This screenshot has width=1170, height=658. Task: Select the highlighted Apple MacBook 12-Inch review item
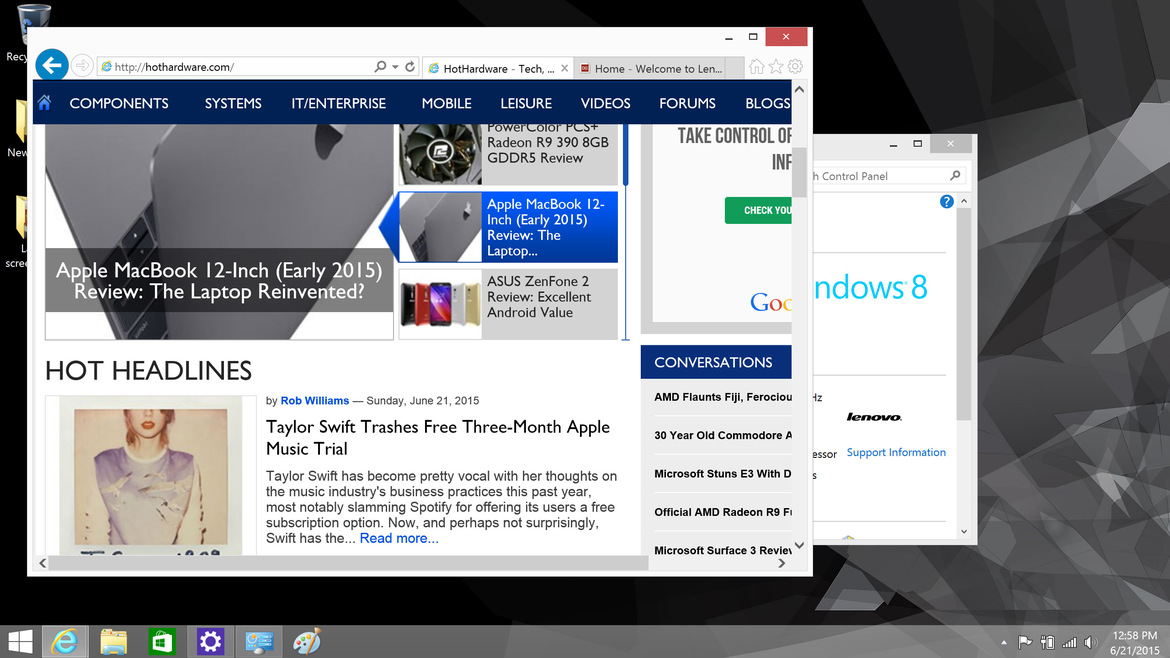click(508, 227)
